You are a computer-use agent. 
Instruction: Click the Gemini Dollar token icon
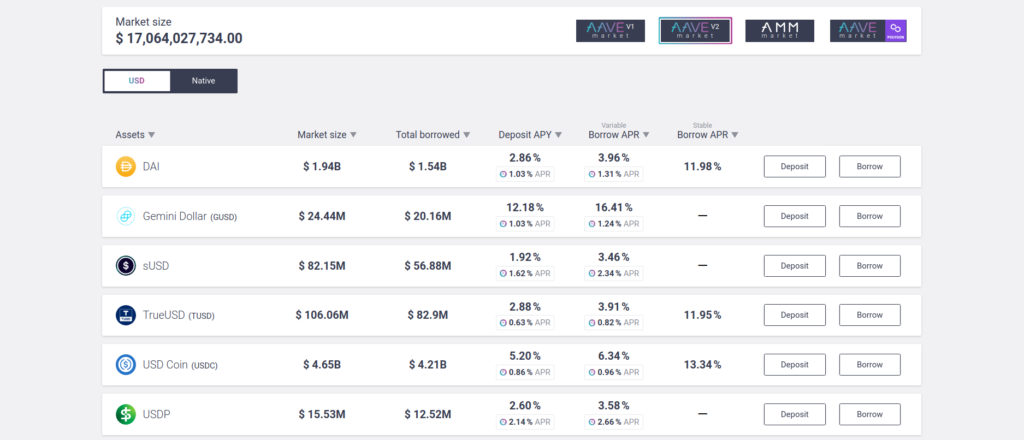coord(126,216)
